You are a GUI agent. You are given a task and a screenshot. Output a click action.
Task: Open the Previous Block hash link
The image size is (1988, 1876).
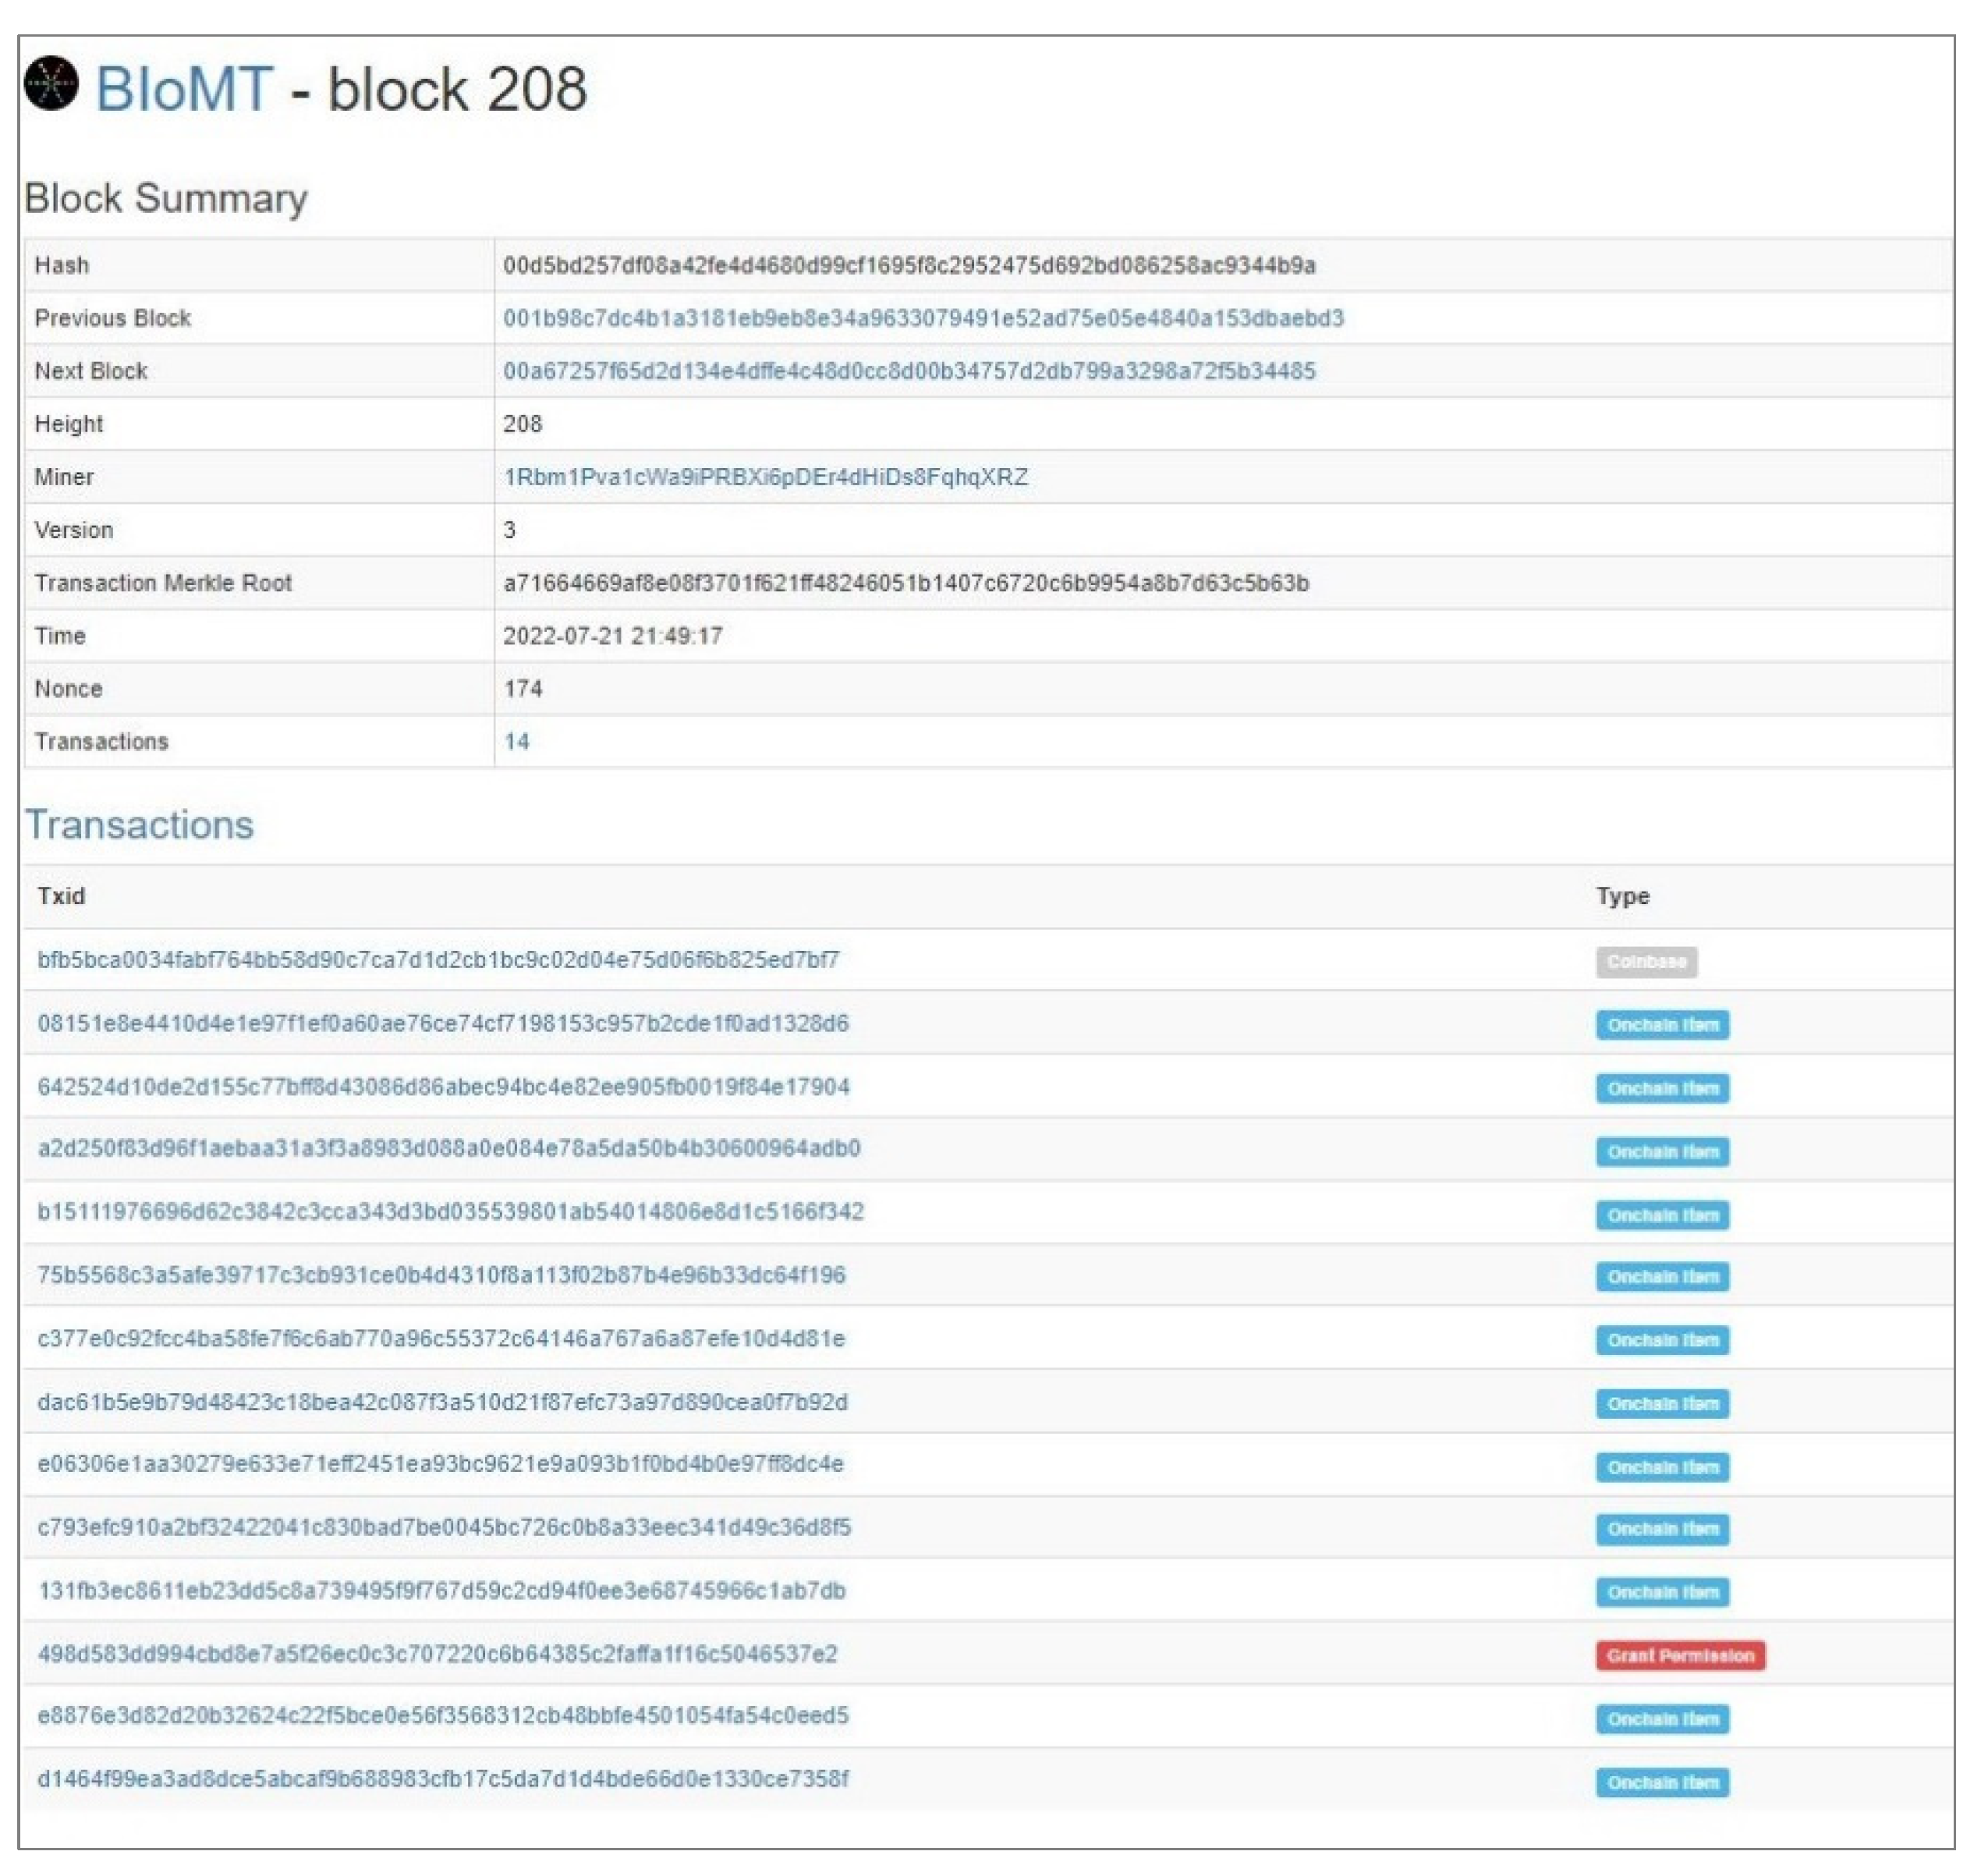pyautogui.click(x=922, y=318)
